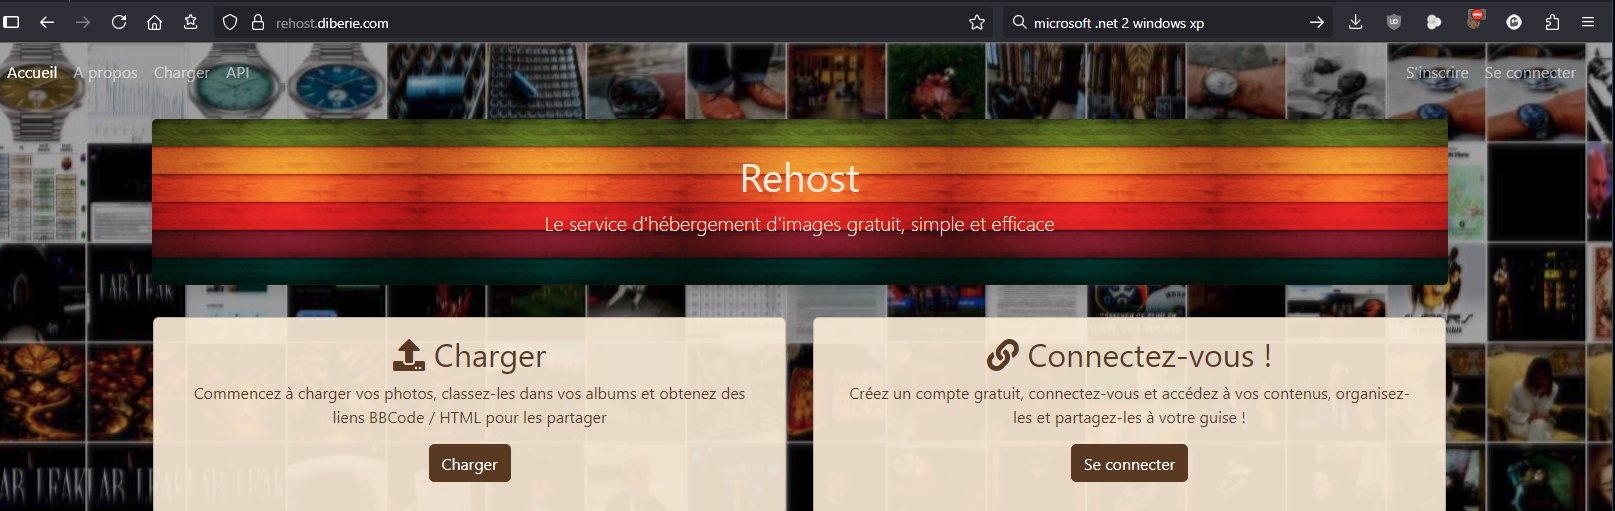Show tracking protection shield info
Image resolution: width=1615 pixels, height=511 pixels.
pos(230,22)
